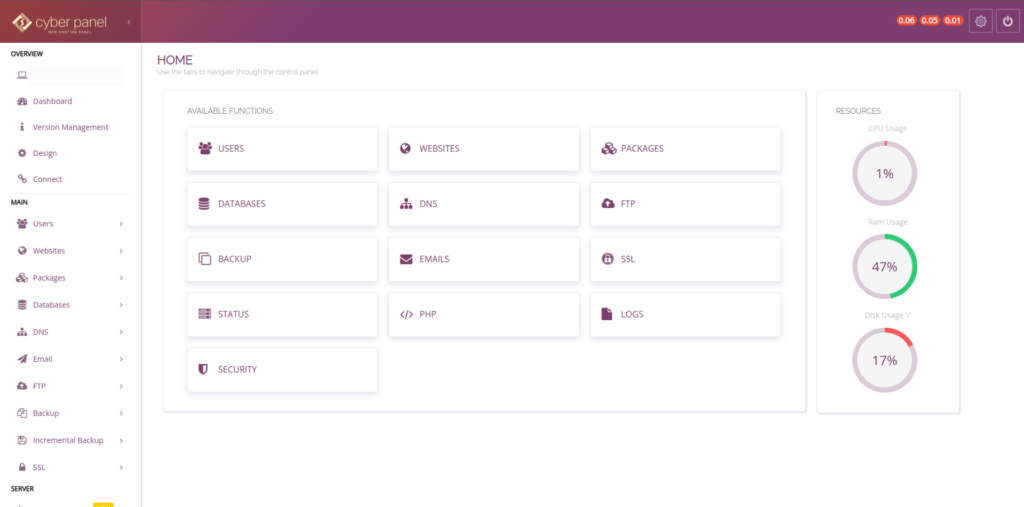1024x507 pixels.
Task: Open the Databases function tile
Action: pyautogui.click(x=282, y=204)
